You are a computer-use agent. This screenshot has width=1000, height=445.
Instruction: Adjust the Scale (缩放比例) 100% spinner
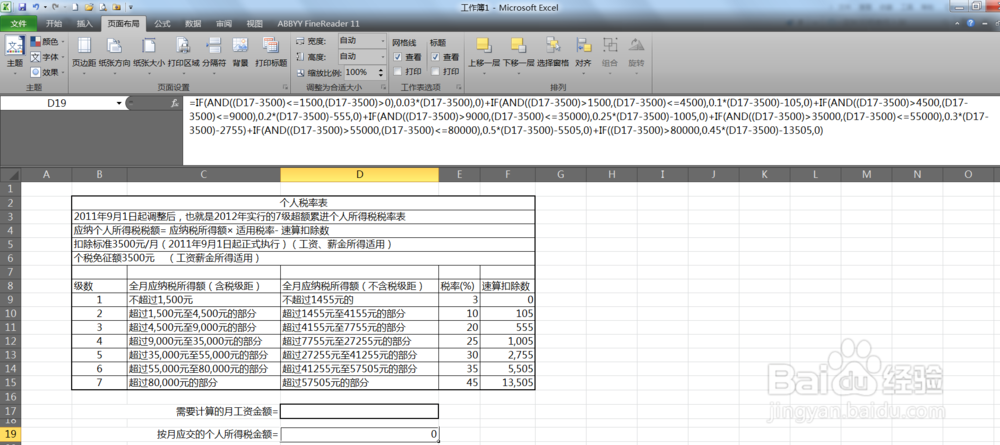tap(381, 72)
